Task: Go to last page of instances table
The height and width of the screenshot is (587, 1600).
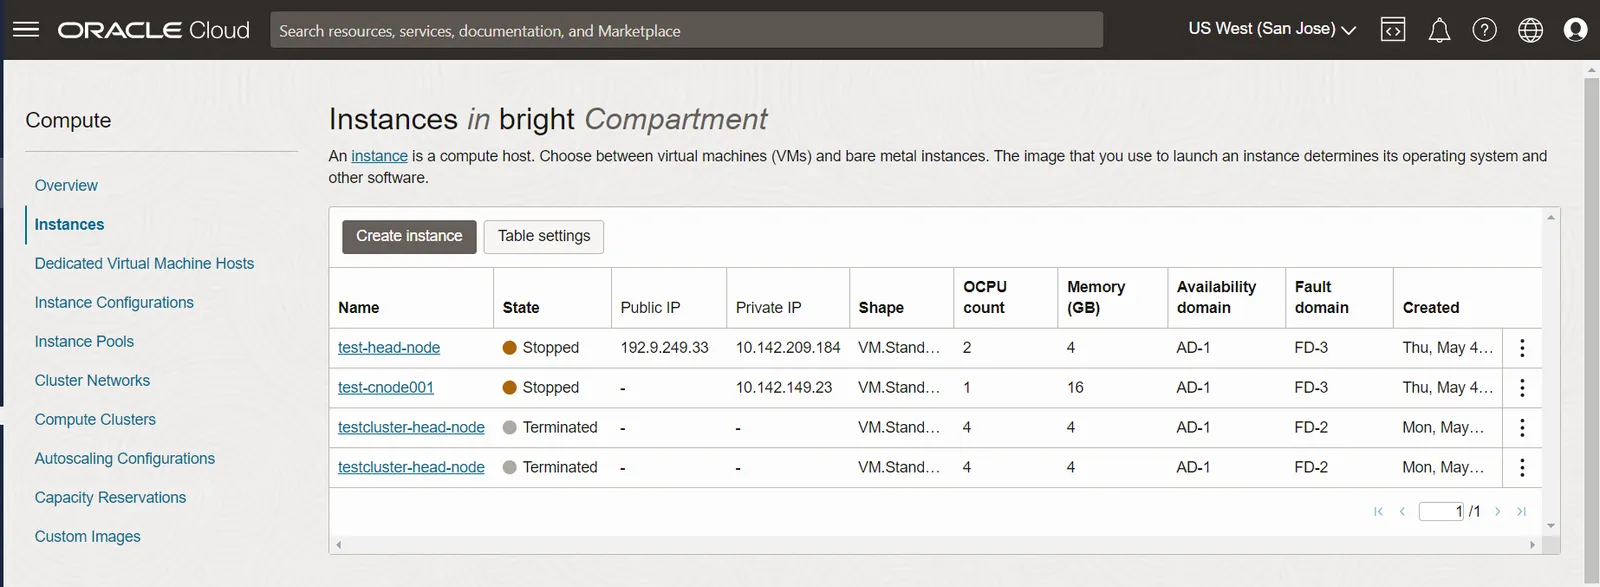Action: tap(1521, 512)
